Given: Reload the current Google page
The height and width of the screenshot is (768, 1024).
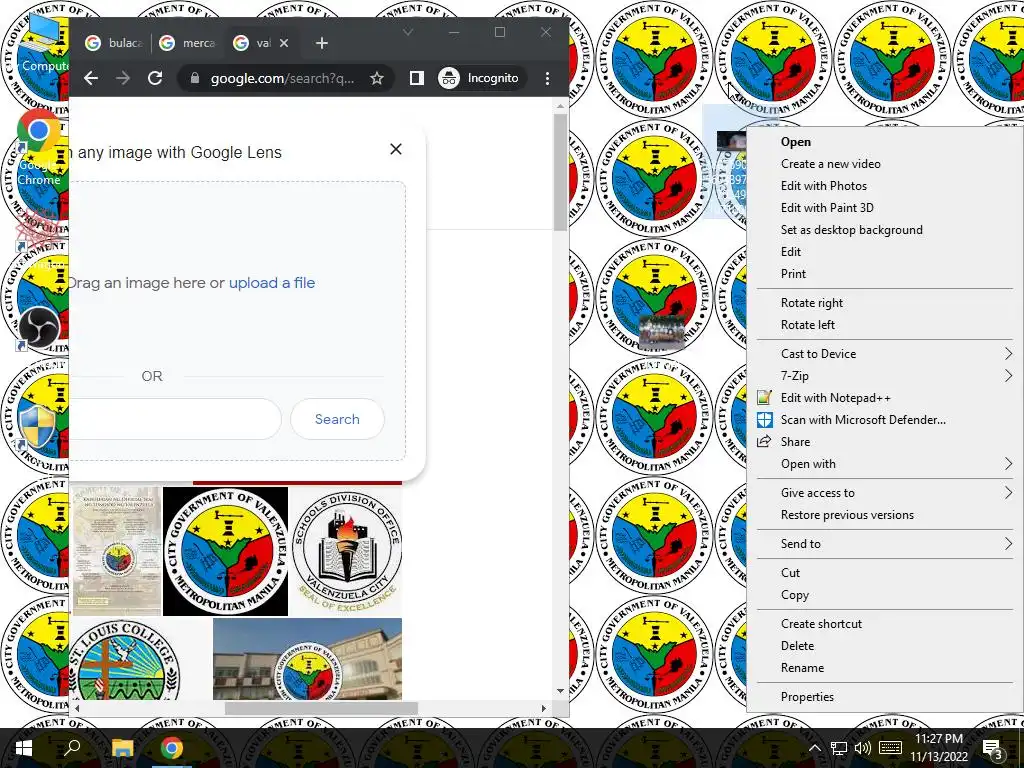Looking at the screenshot, I should tap(155, 78).
